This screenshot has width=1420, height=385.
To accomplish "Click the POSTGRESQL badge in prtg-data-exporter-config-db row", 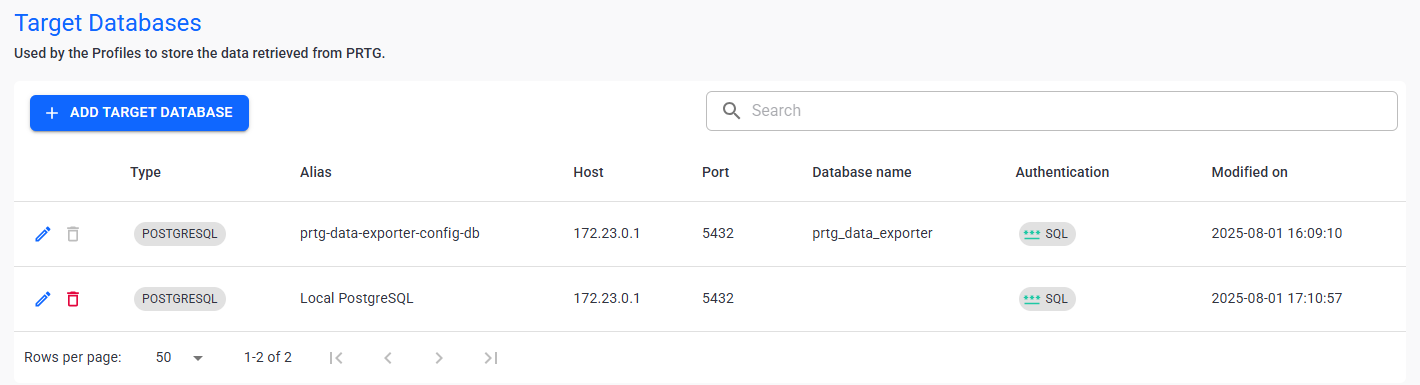I will pos(180,234).
